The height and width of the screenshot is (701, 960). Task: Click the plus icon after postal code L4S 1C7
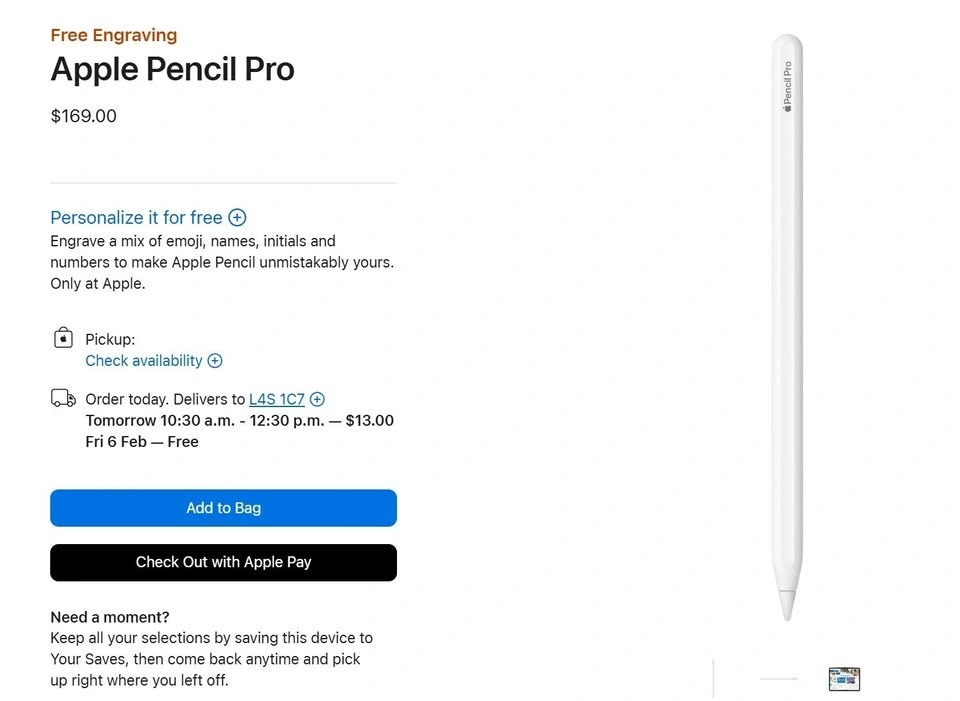[317, 399]
